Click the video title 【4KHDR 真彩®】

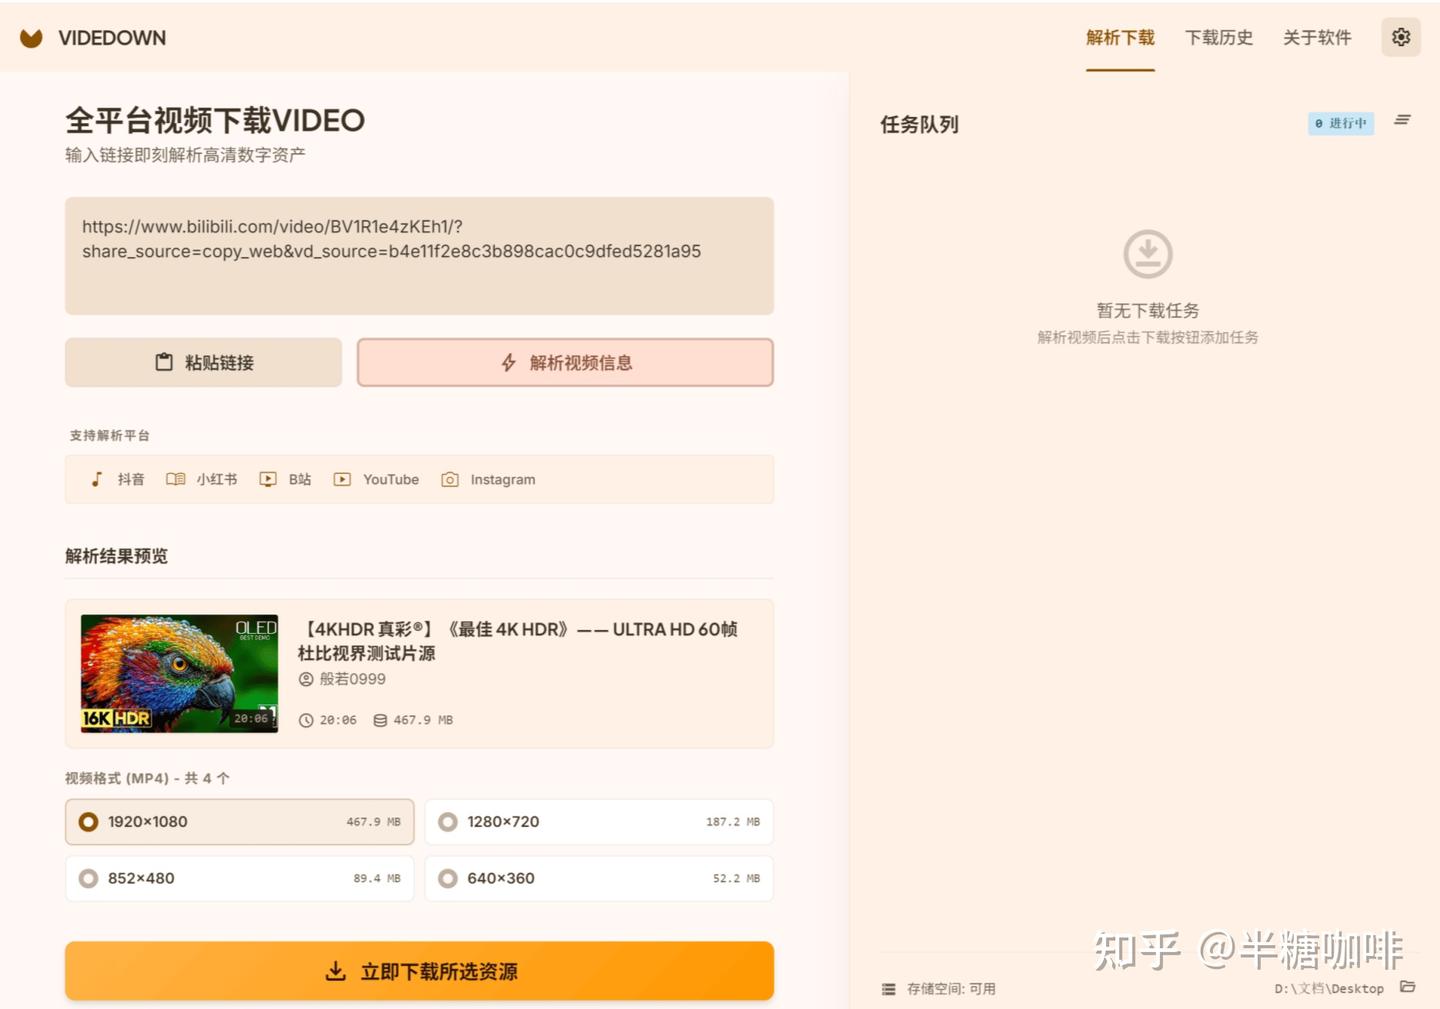(x=517, y=641)
